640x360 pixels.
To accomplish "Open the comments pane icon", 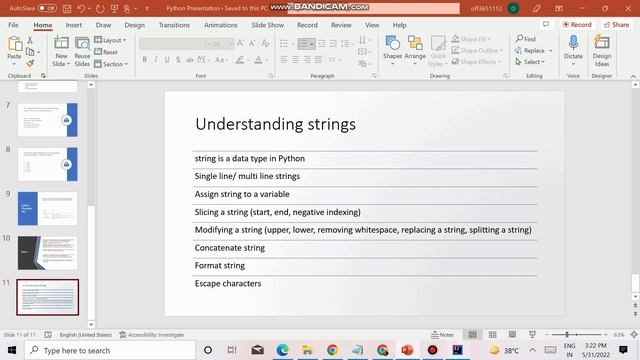I will coord(546,24).
